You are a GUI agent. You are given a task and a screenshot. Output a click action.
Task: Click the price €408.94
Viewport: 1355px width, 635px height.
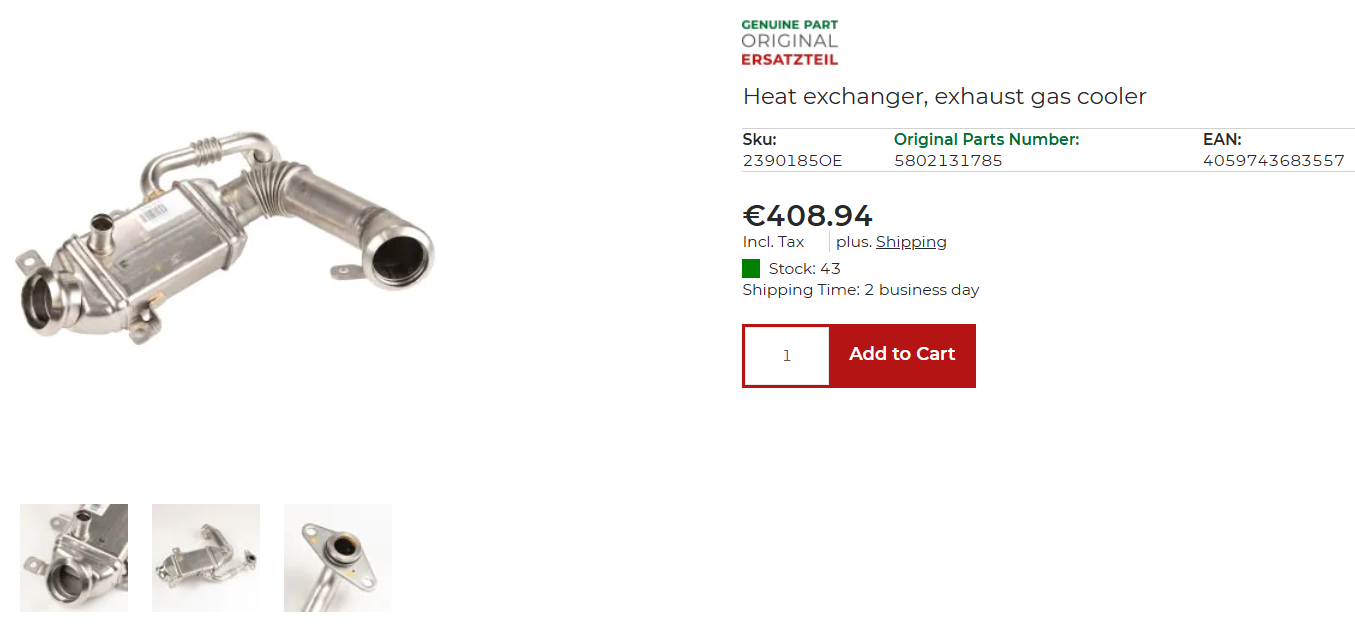tap(808, 215)
